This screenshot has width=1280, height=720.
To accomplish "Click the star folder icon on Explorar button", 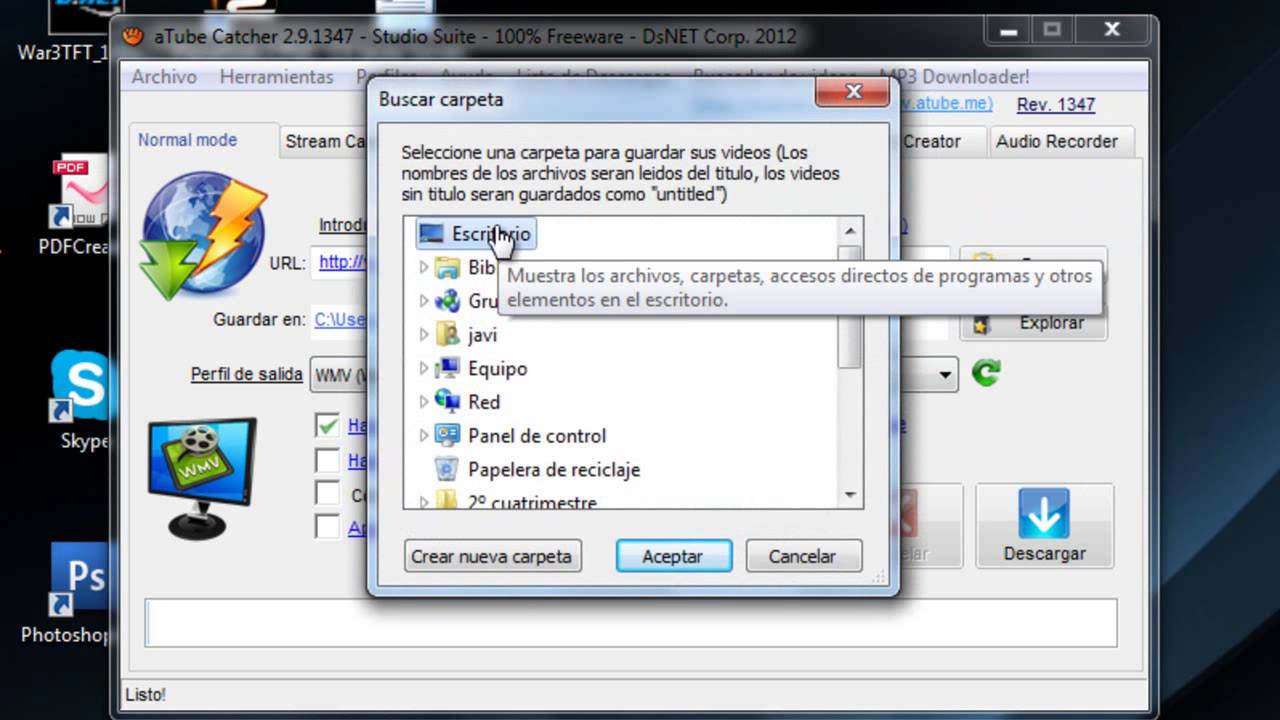I will [981, 323].
